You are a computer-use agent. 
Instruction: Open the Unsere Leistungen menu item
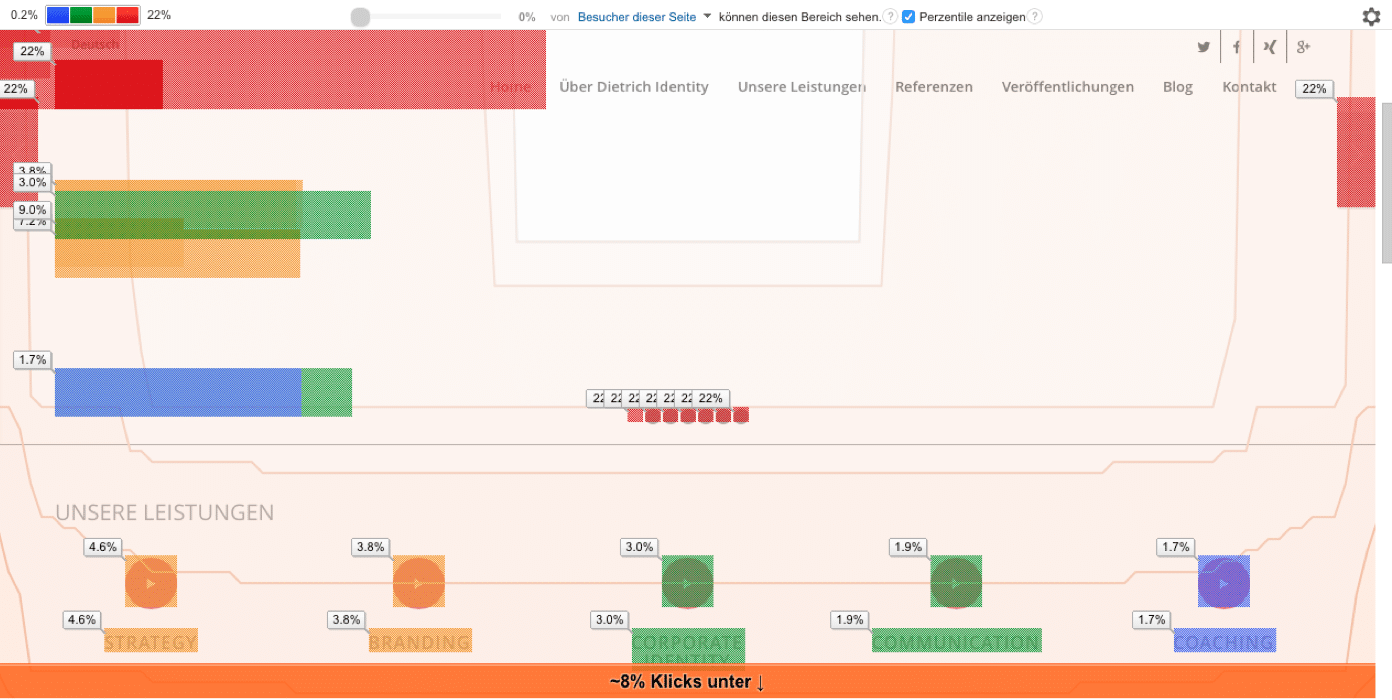pos(802,87)
